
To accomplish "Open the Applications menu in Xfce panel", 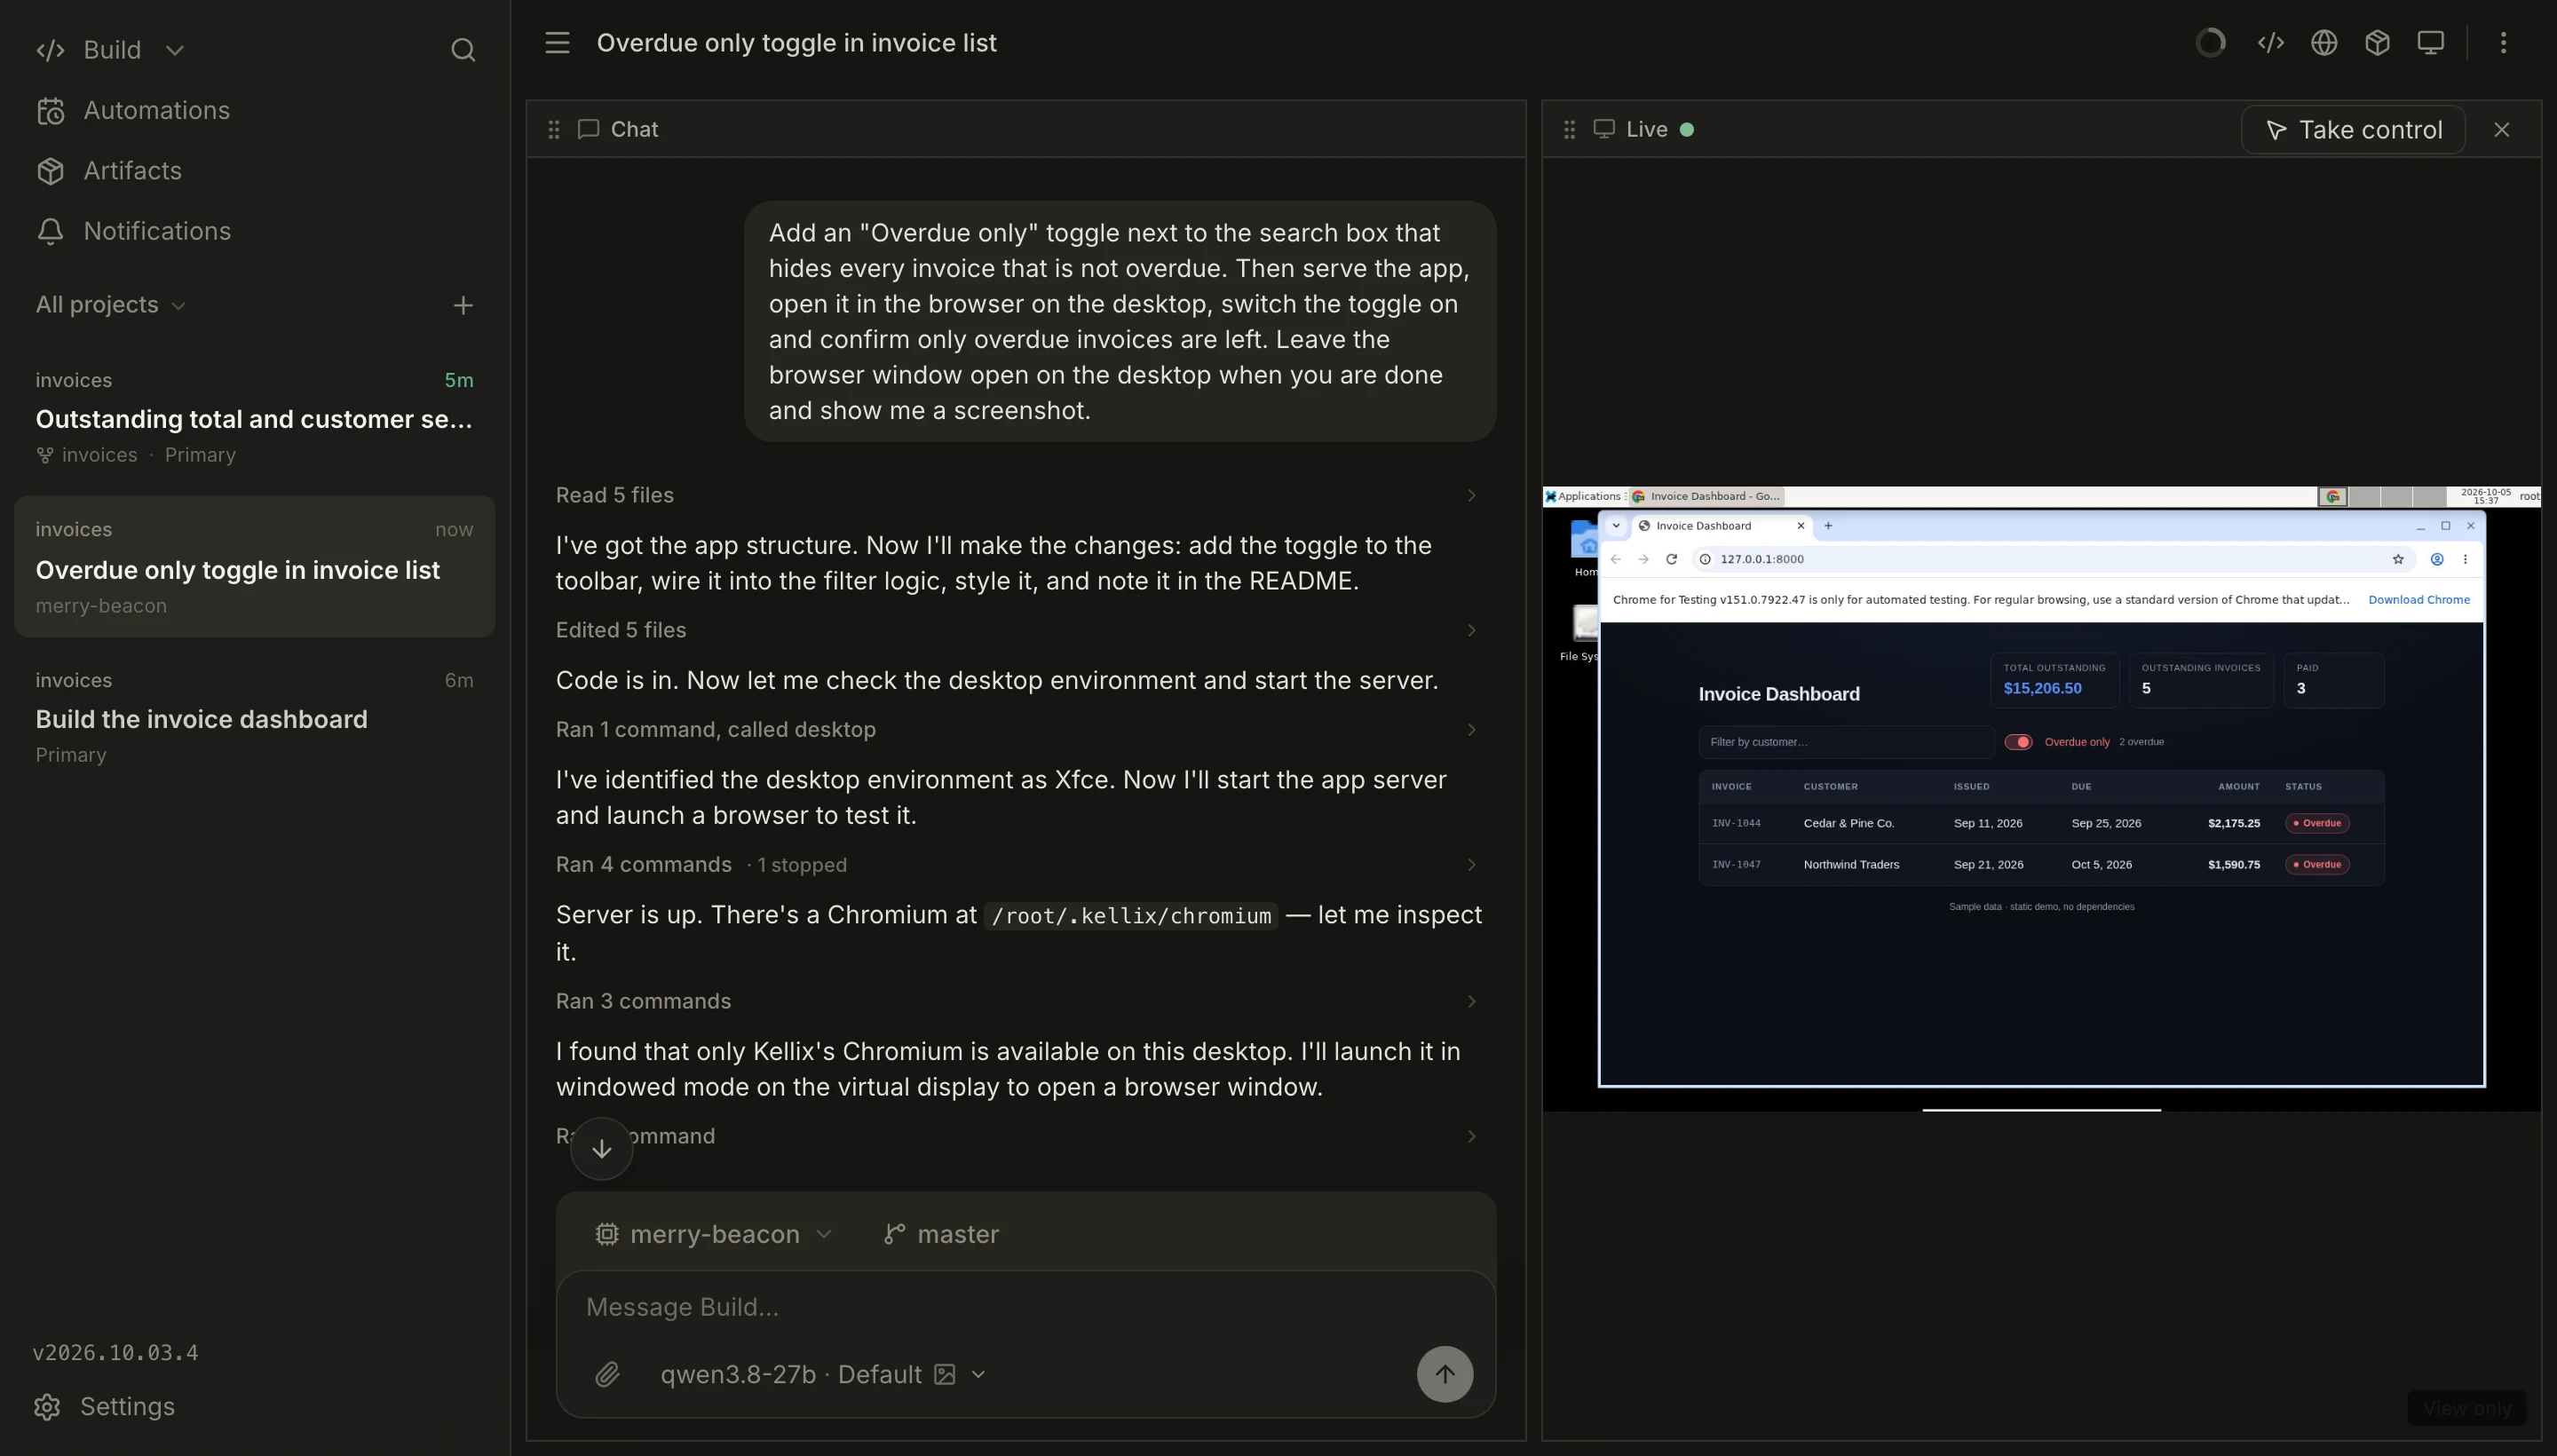I will [1583, 496].
